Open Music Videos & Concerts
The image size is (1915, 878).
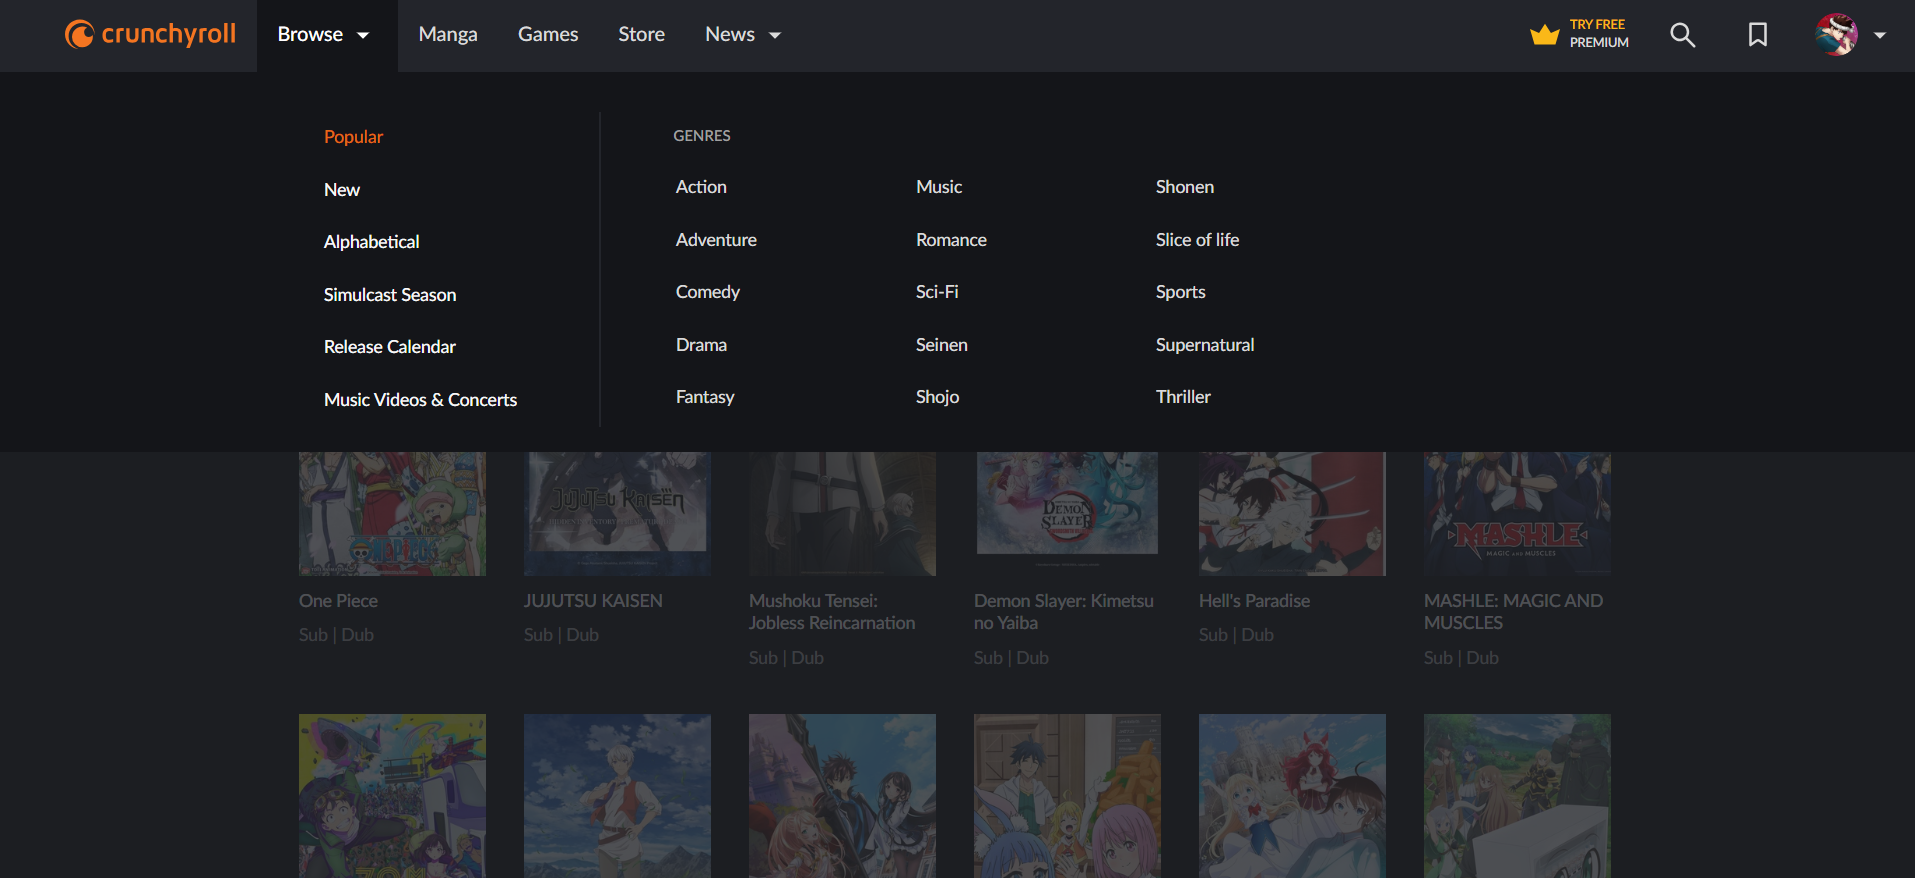point(420,400)
